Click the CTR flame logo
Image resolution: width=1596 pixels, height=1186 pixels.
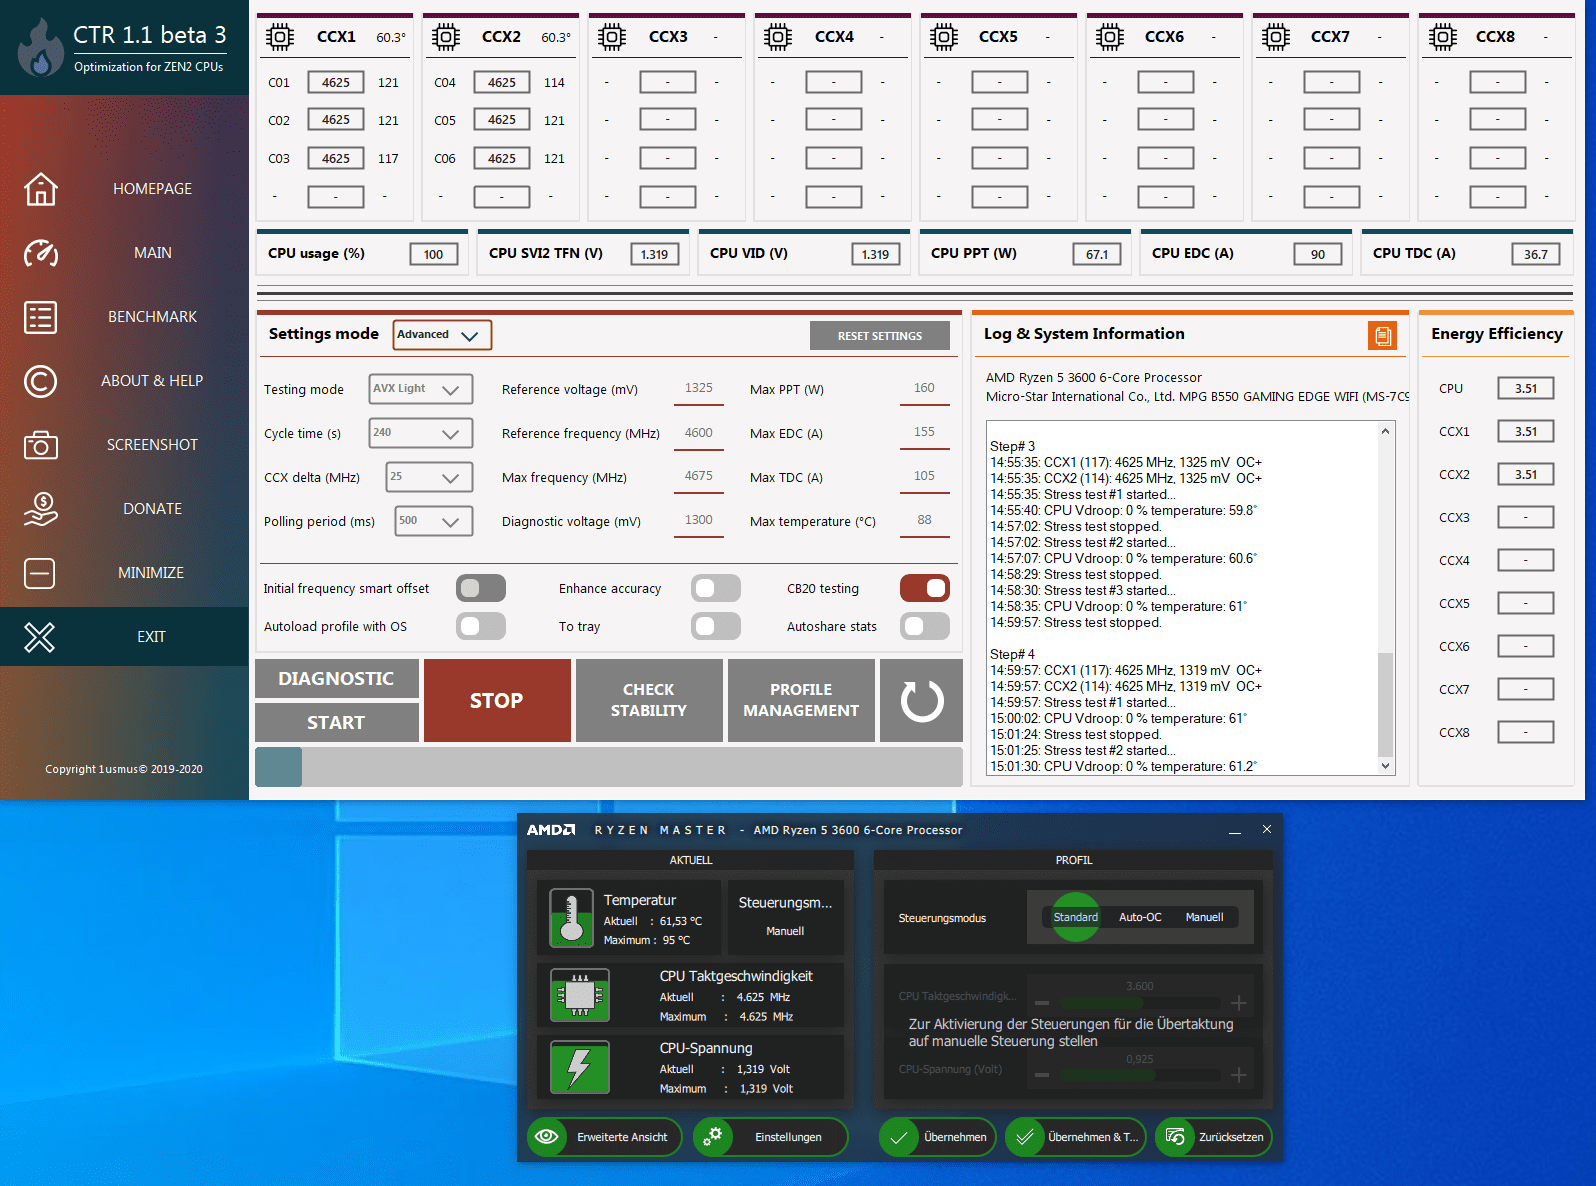[40, 47]
